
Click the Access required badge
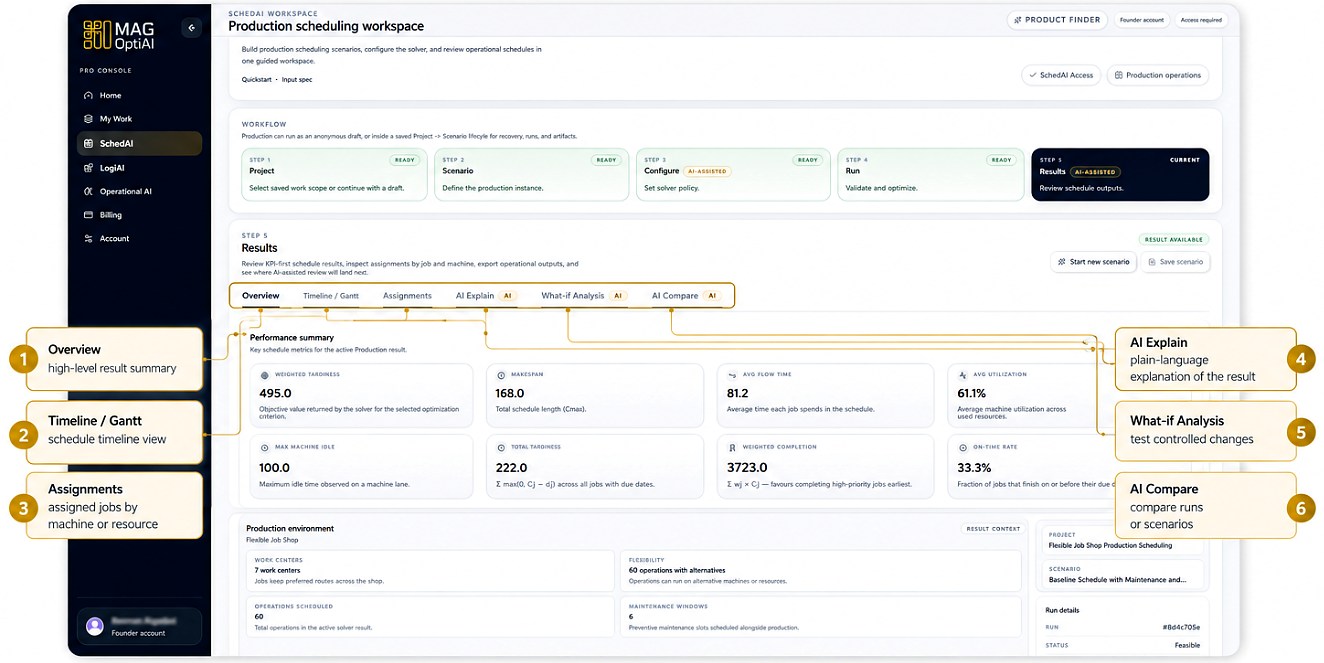(x=1201, y=19)
